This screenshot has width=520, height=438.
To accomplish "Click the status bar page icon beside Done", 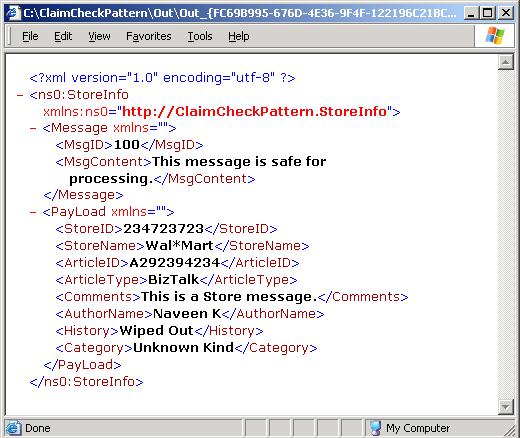I will [x=14, y=428].
